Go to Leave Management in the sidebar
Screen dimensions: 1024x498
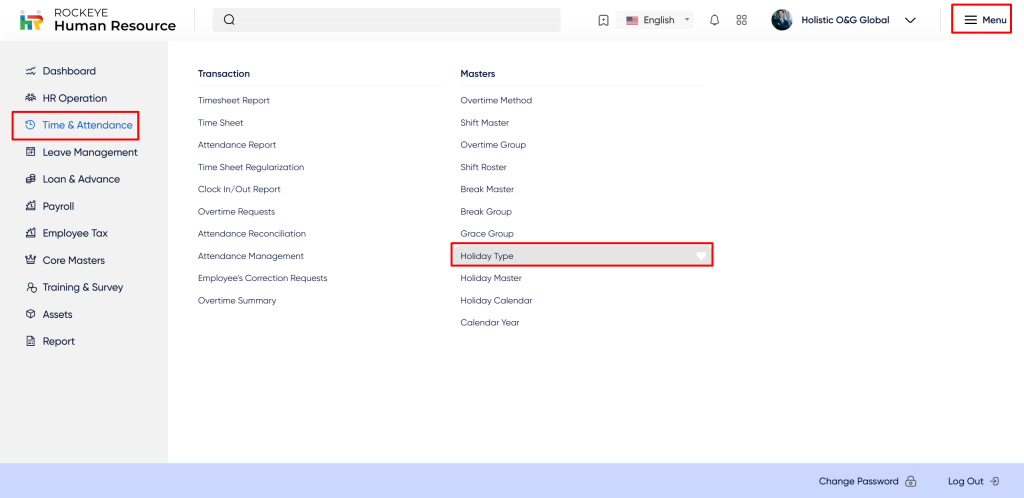click(x=89, y=152)
